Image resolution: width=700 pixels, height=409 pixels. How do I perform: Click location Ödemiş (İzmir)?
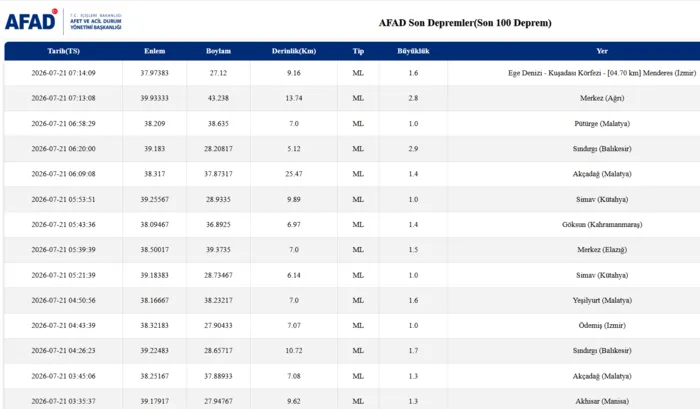[x=602, y=326]
